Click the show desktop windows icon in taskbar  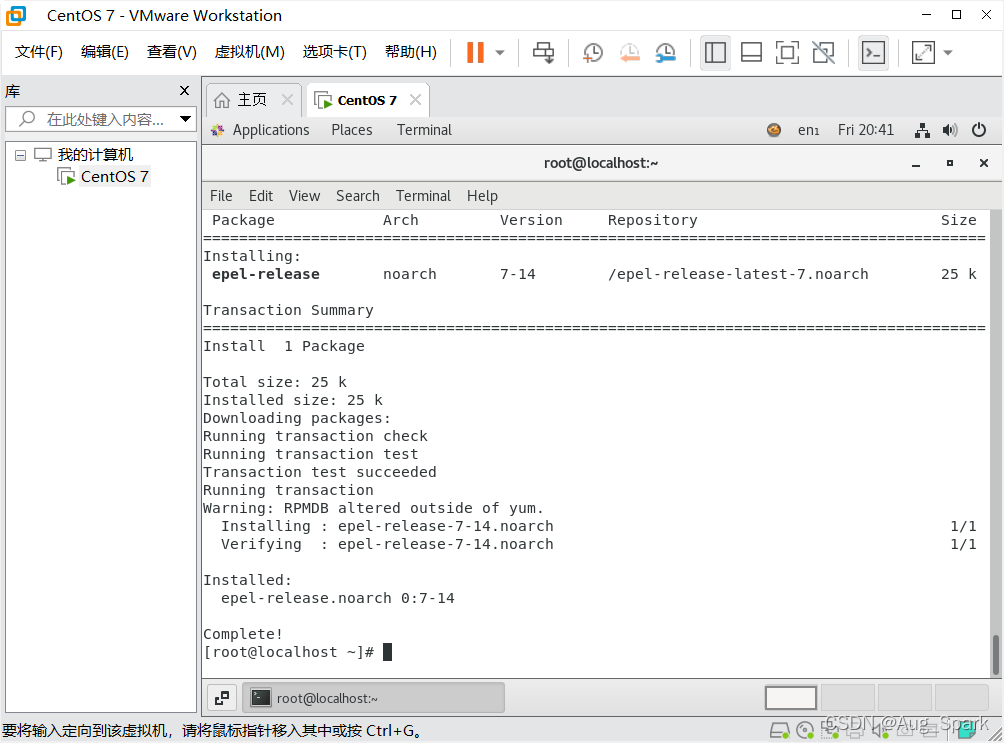tap(222, 698)
